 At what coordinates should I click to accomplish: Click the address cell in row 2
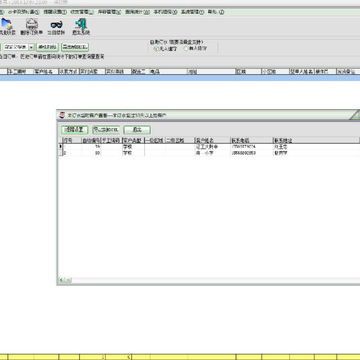316,153
